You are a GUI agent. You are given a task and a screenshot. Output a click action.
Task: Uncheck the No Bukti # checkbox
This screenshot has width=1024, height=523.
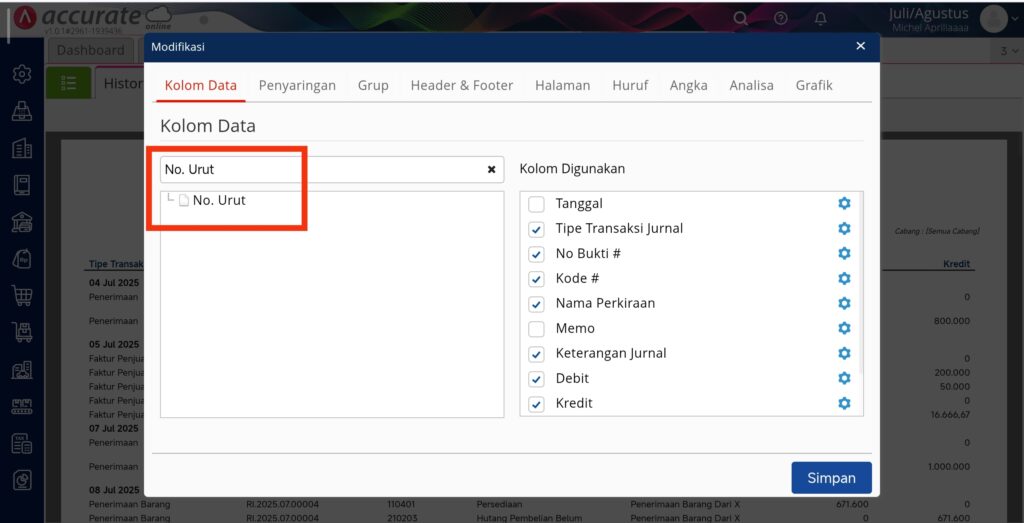click(x=536, y=254)
